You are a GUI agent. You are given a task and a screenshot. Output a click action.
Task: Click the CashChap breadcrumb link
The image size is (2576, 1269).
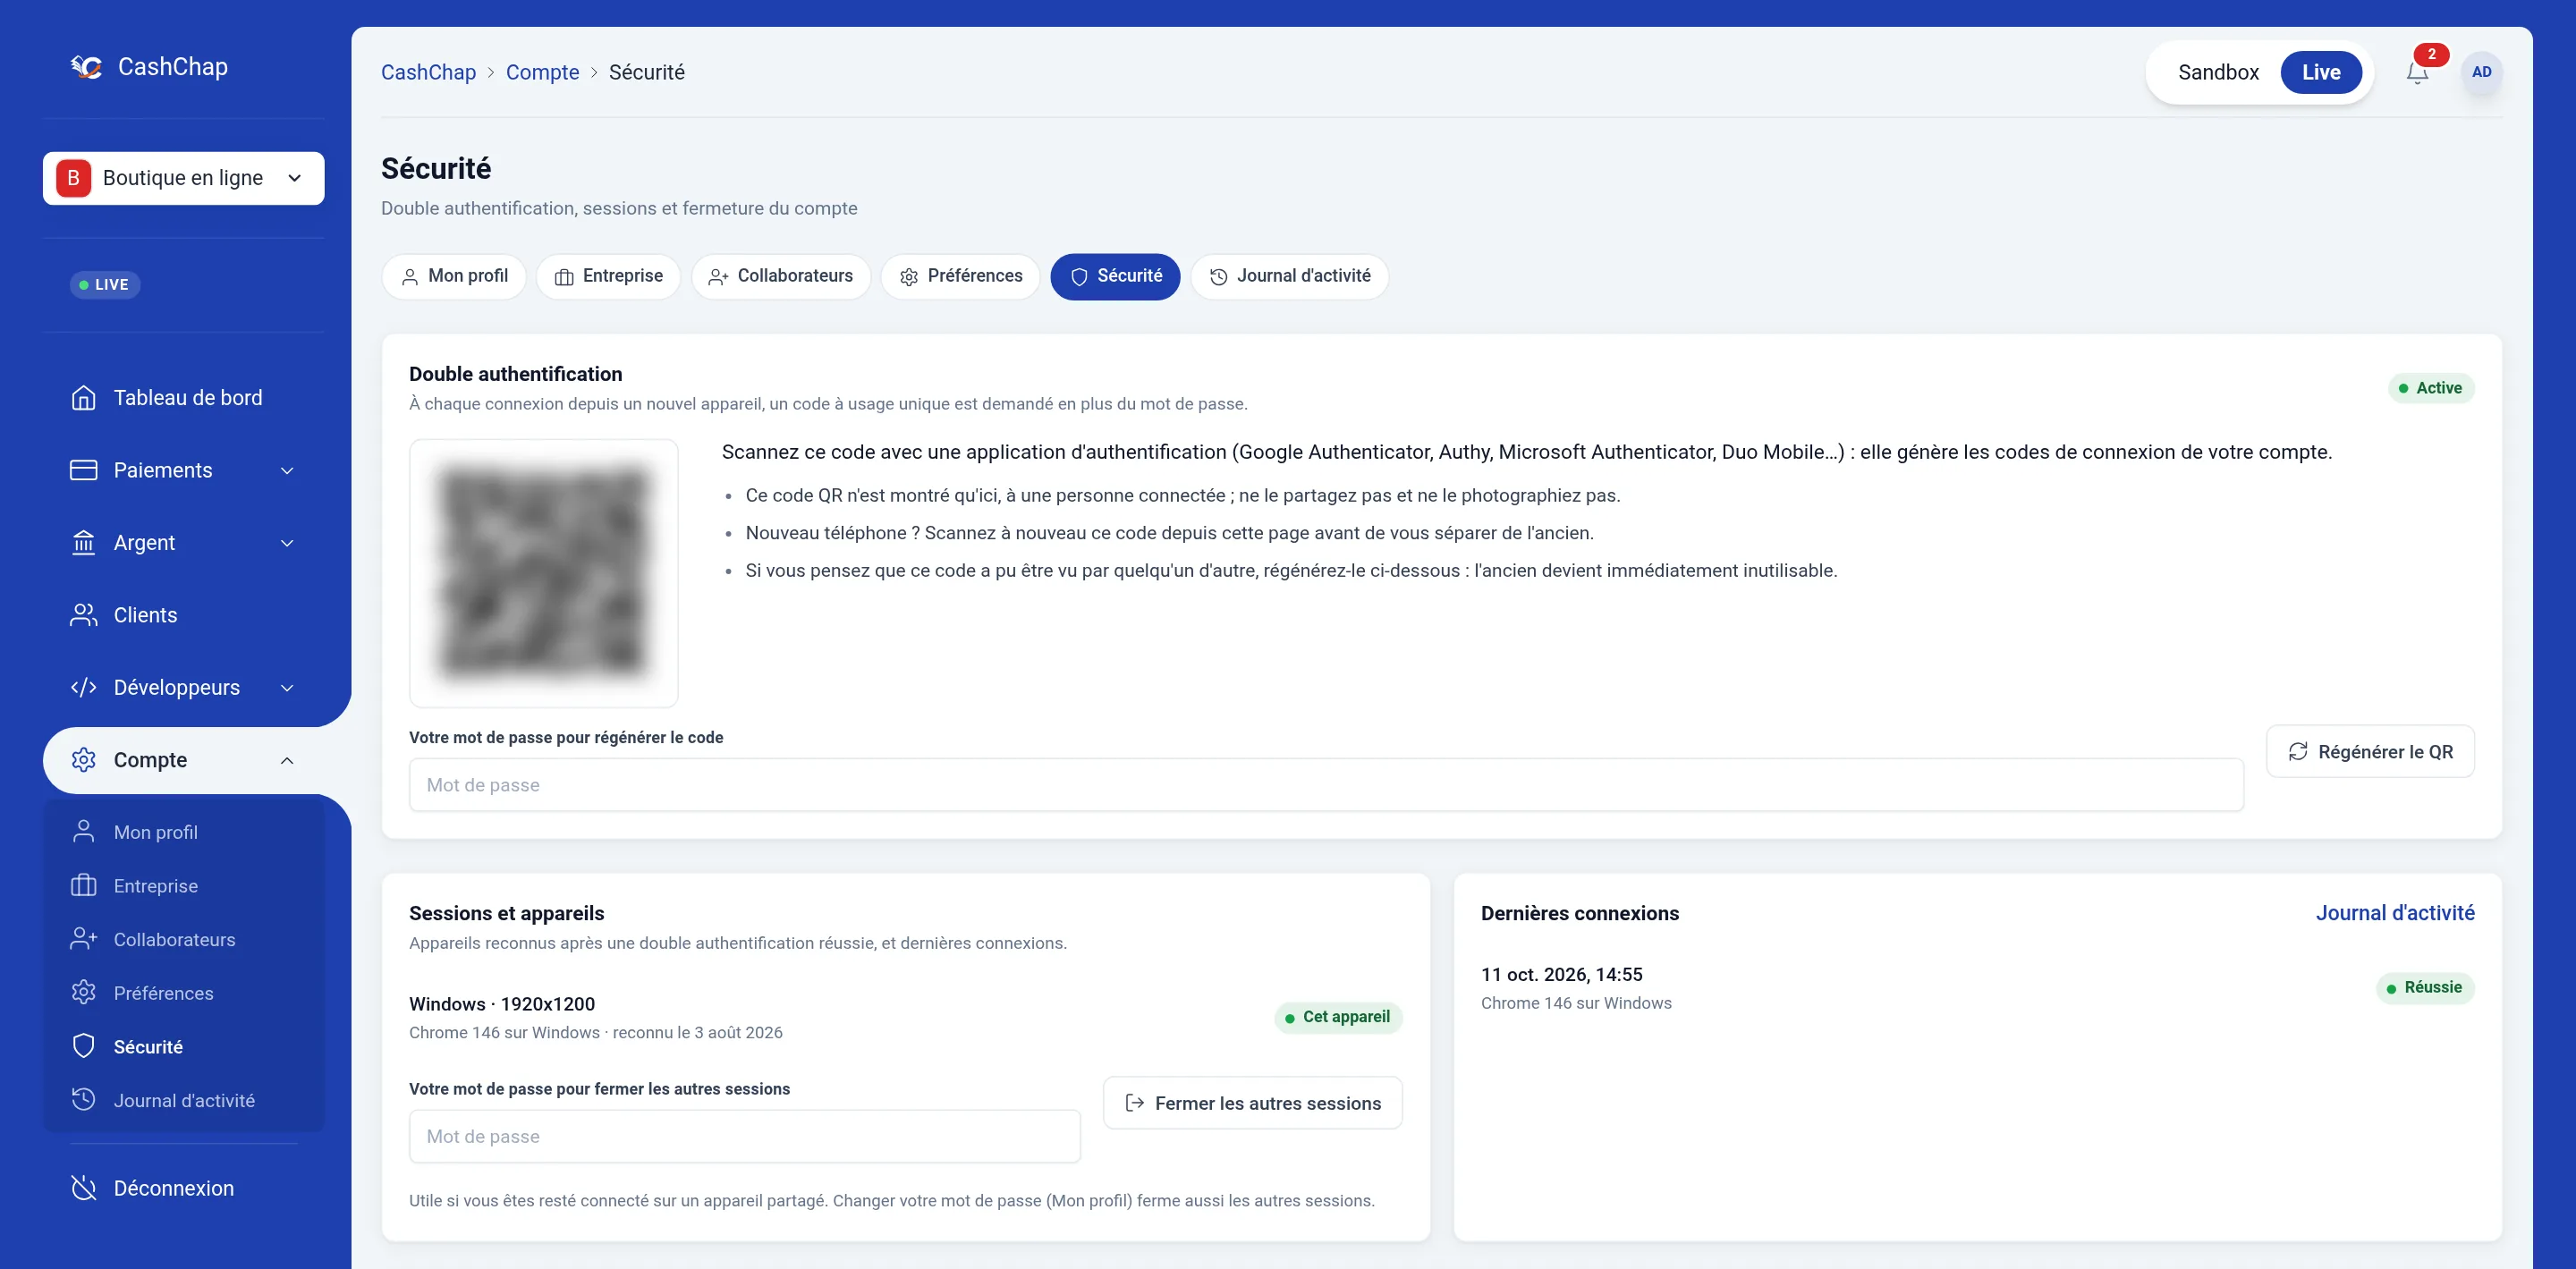pyautogui.click(x=428, y=72)
